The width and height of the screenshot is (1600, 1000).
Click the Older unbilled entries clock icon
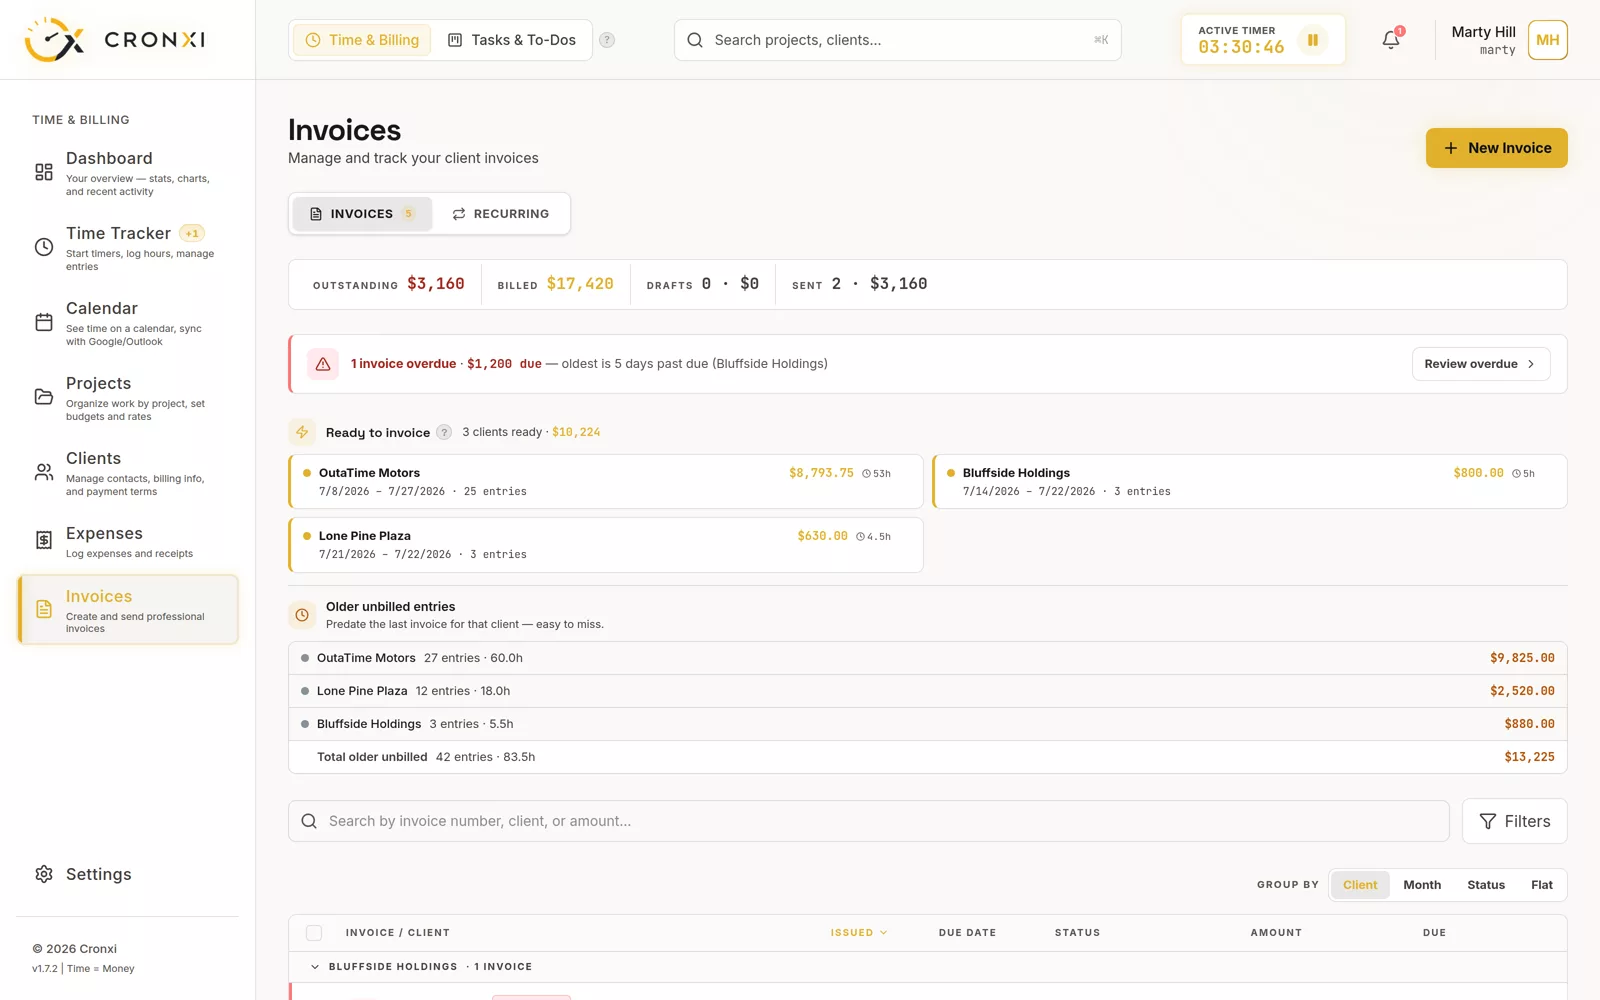[x=302, y=615]
